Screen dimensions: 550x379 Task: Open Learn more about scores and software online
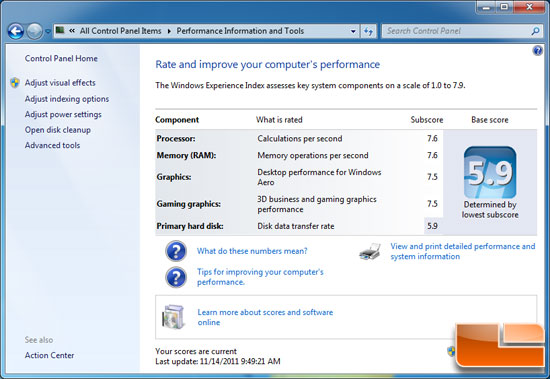click(265, 317)
